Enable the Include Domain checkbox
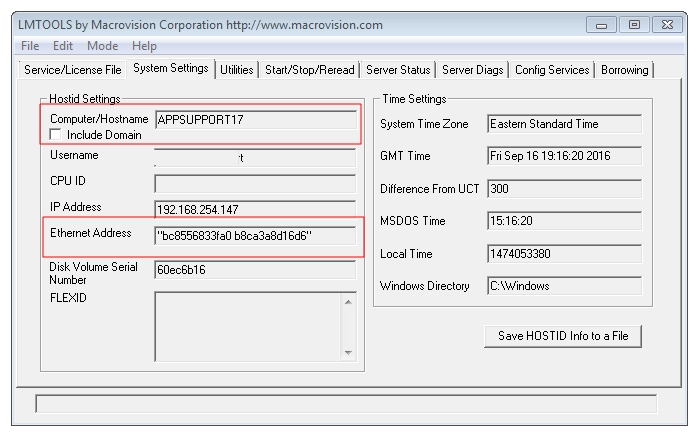 coord(56,134)
